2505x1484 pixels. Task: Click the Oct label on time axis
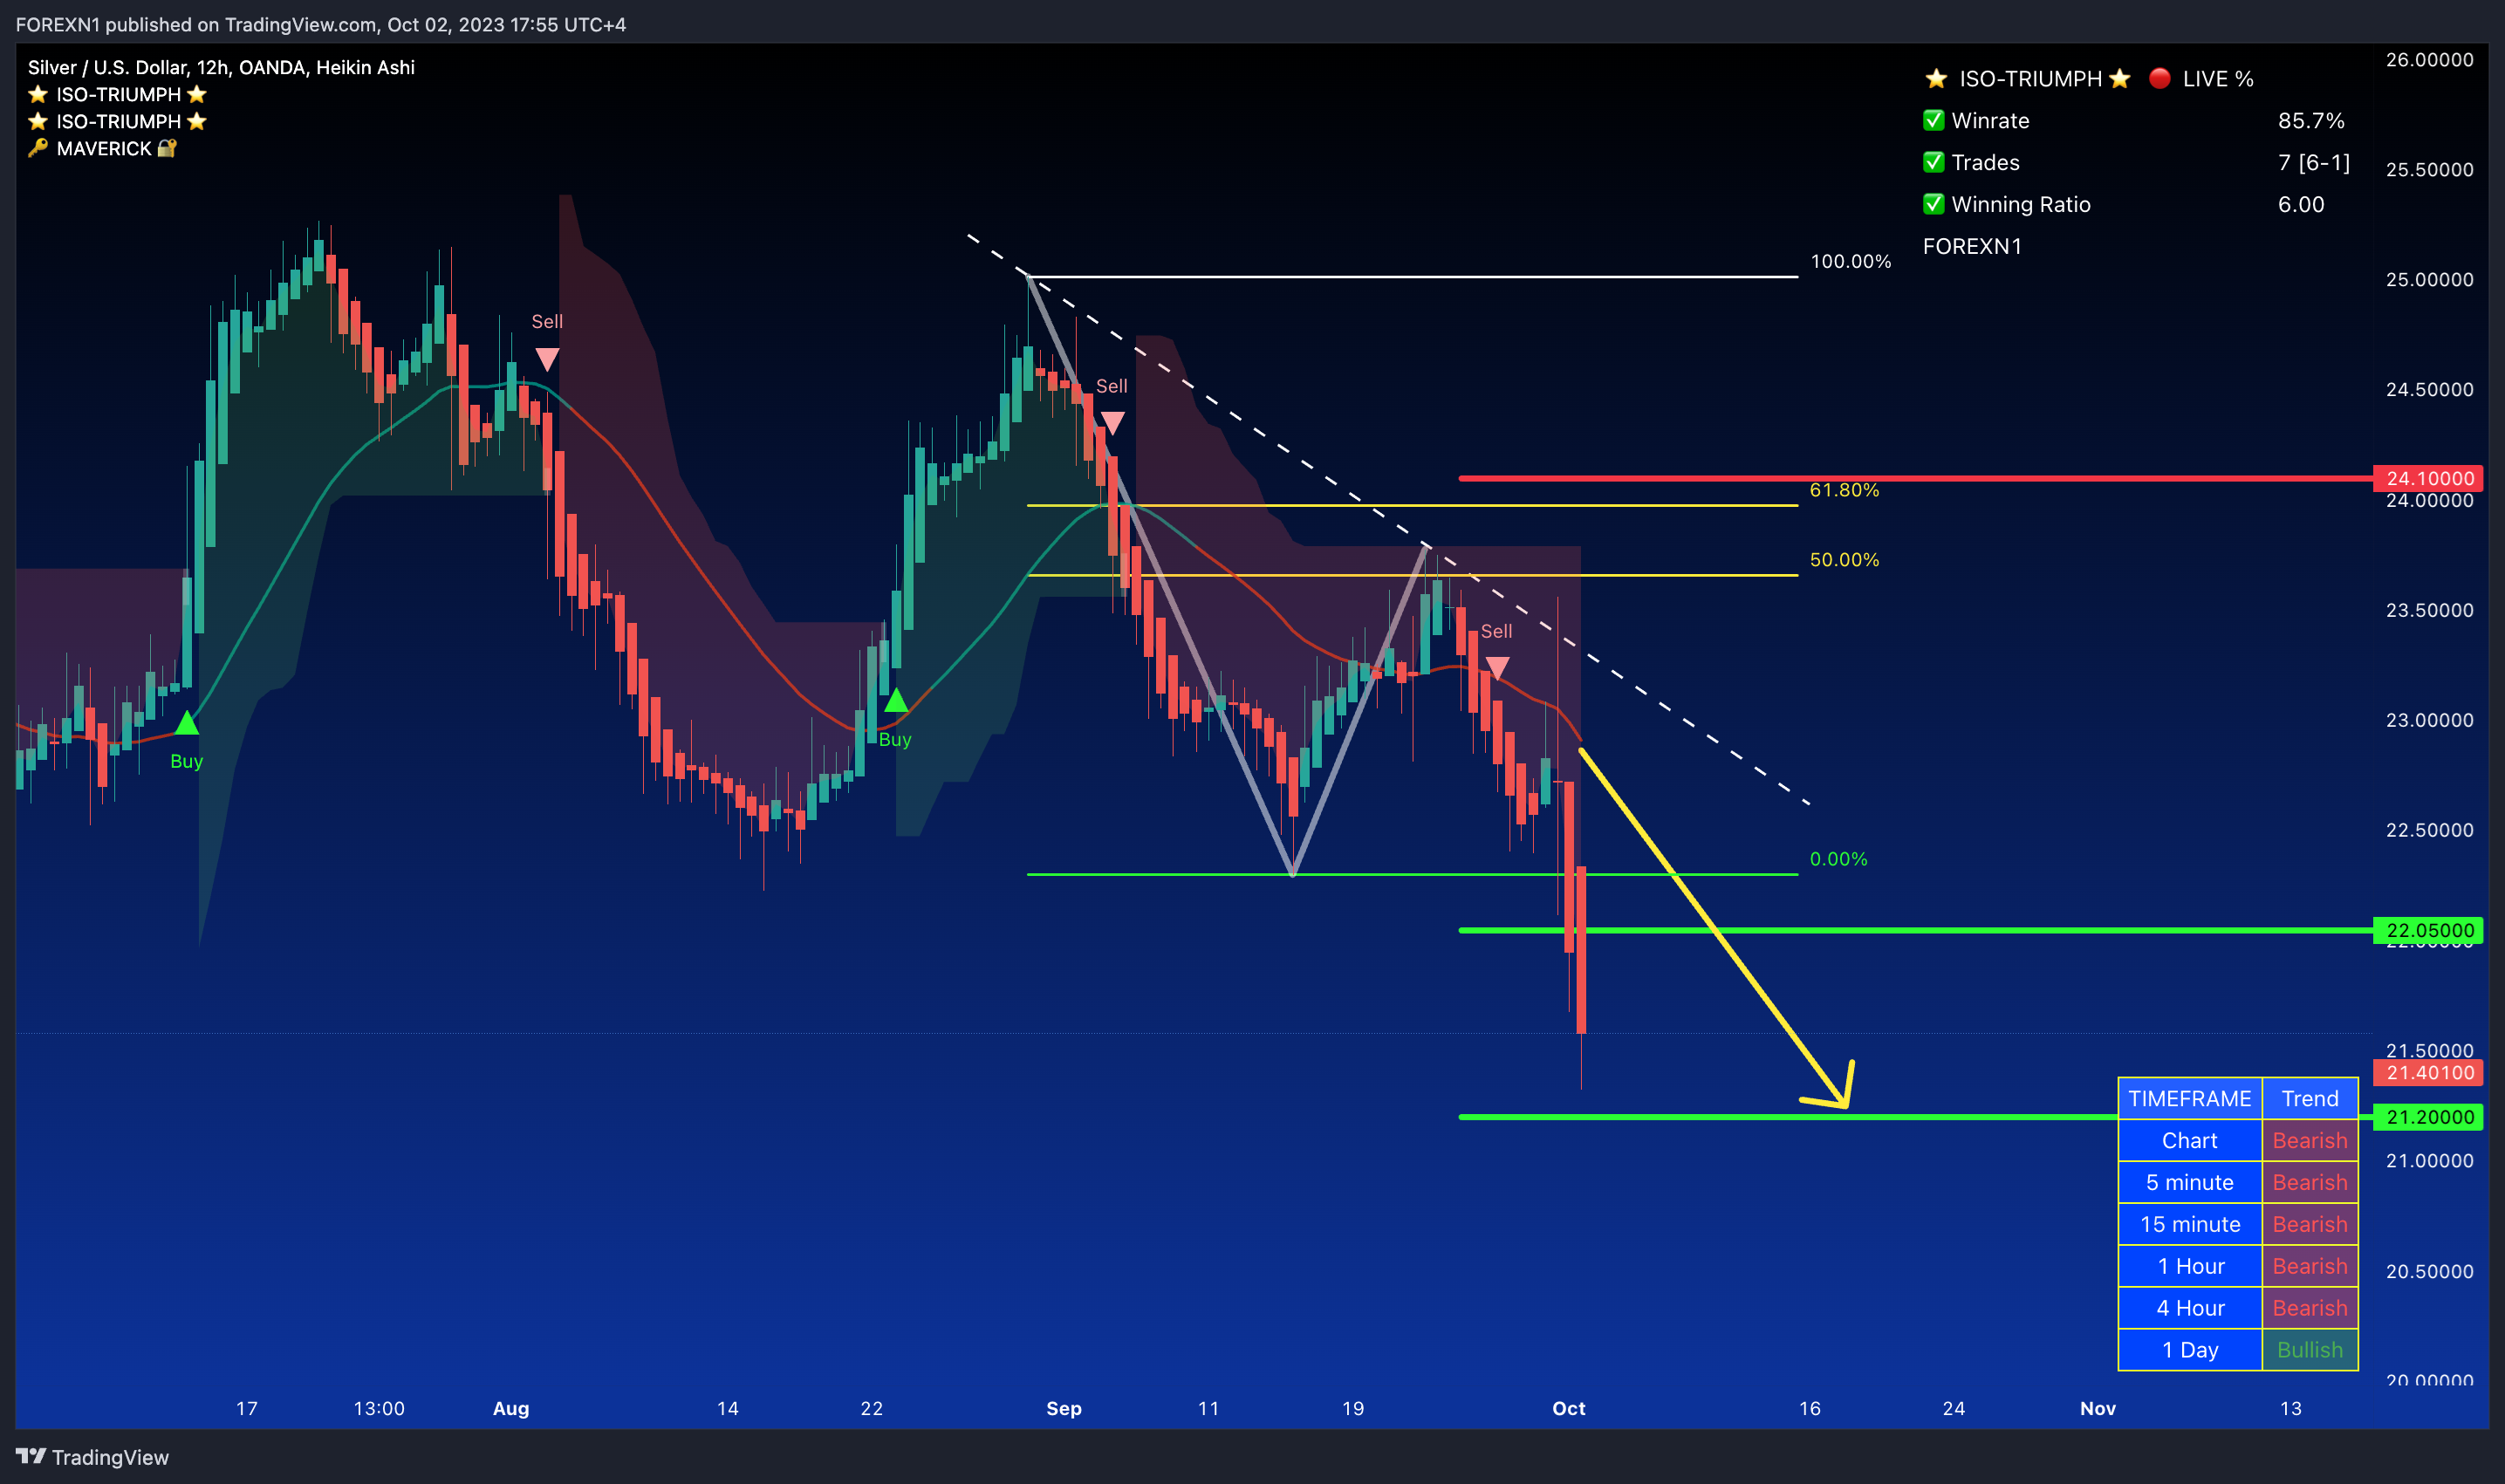(x=1569, y=1408)
